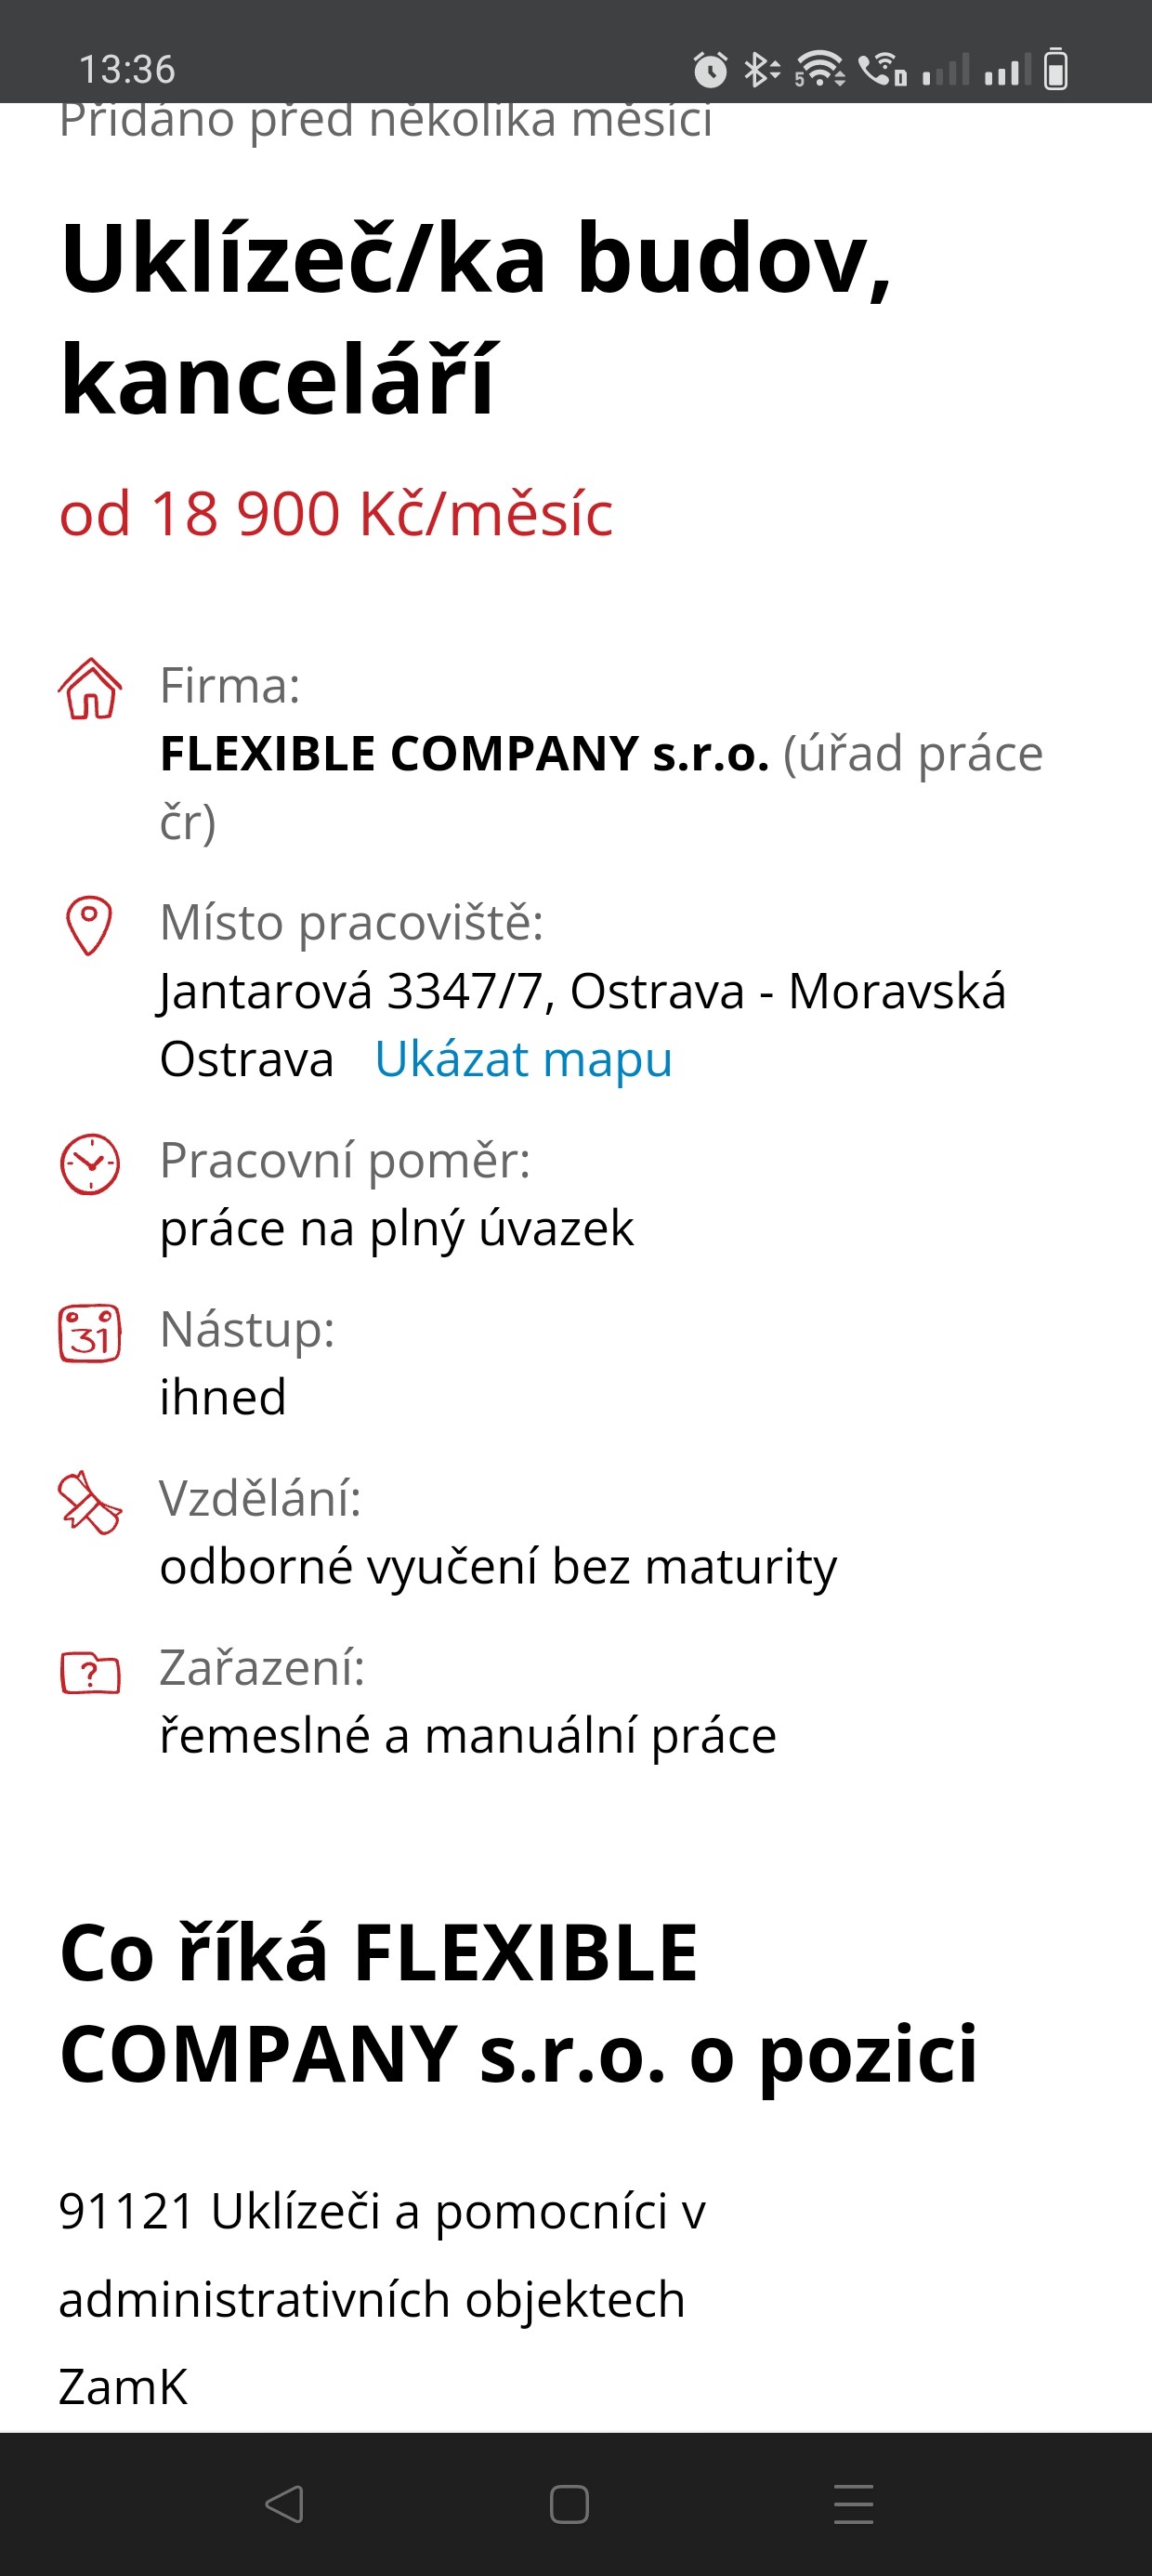1152x2576 pixels.
Task: Tap the calendar icon beside Nástup
Action: [x=90, y=1333]
